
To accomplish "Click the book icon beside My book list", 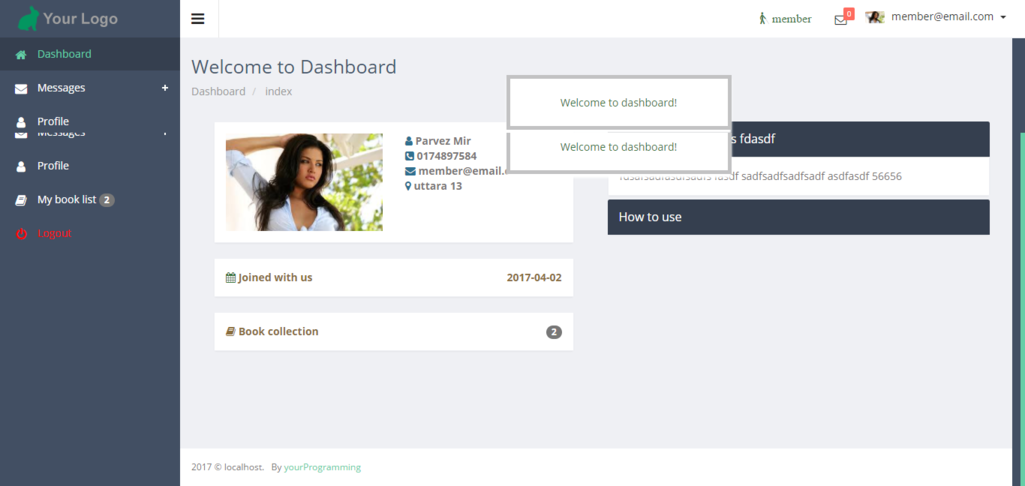I will [x=21, y=200].
